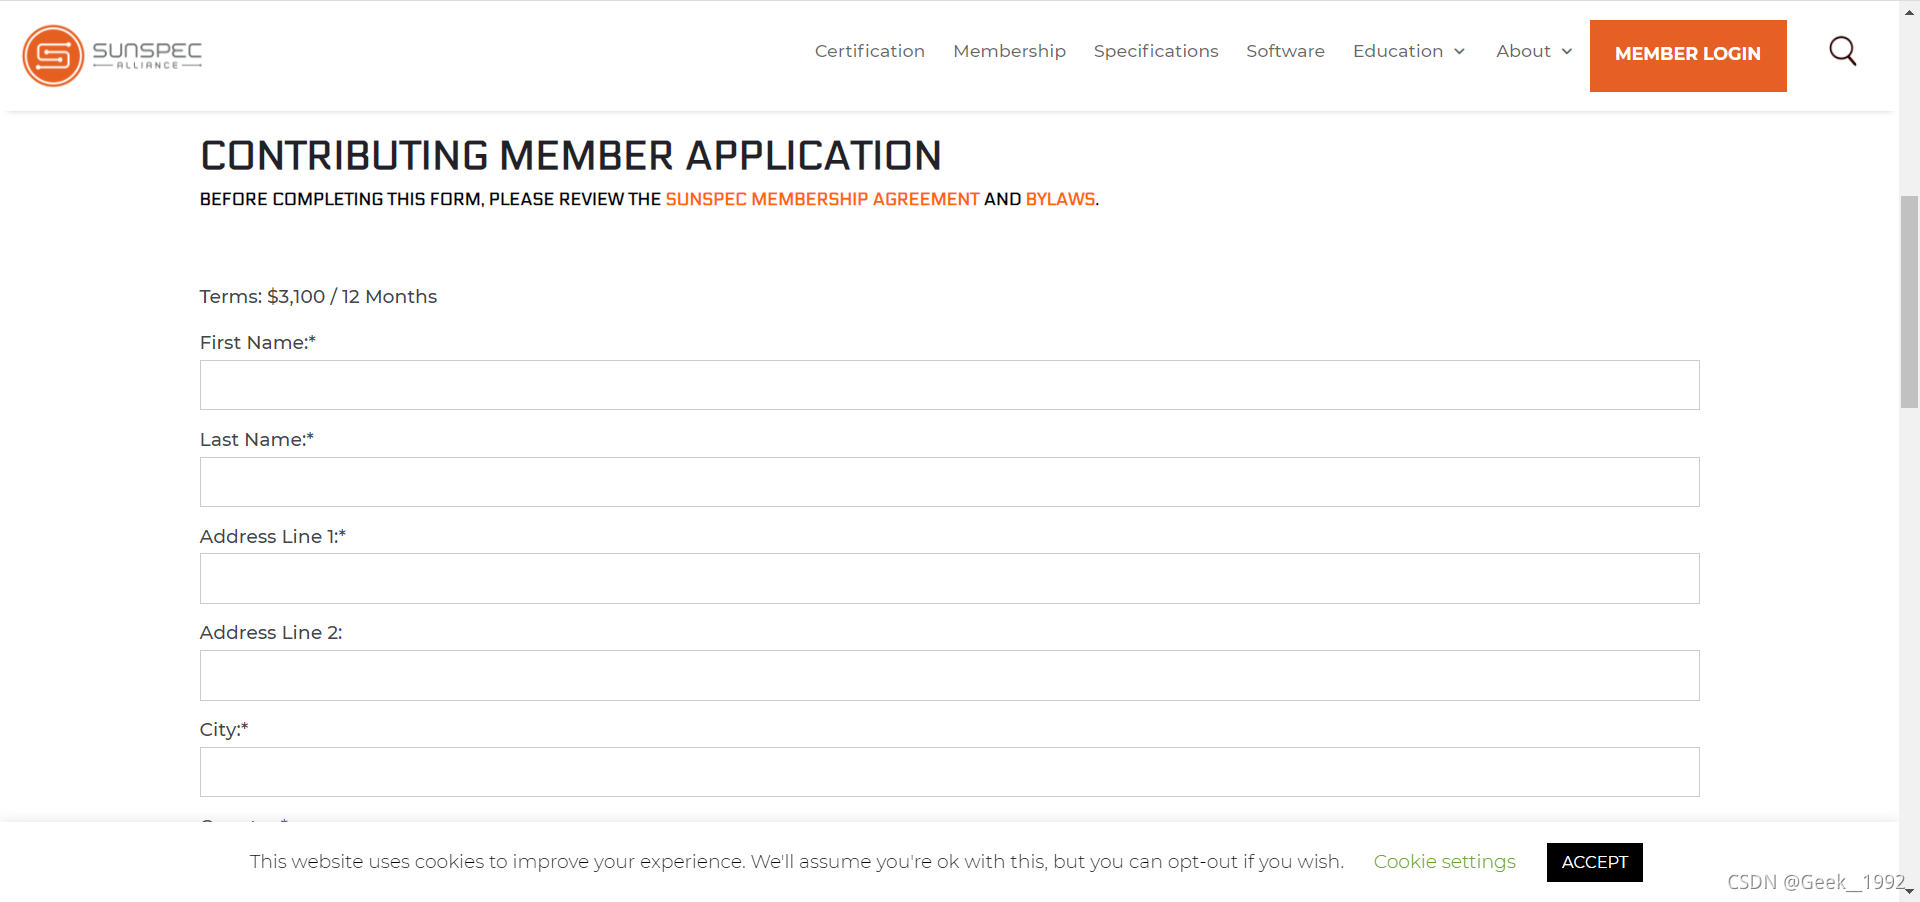Open the About menu item
Viewport: 1920px width, 902px height.
click(1523, 51)
